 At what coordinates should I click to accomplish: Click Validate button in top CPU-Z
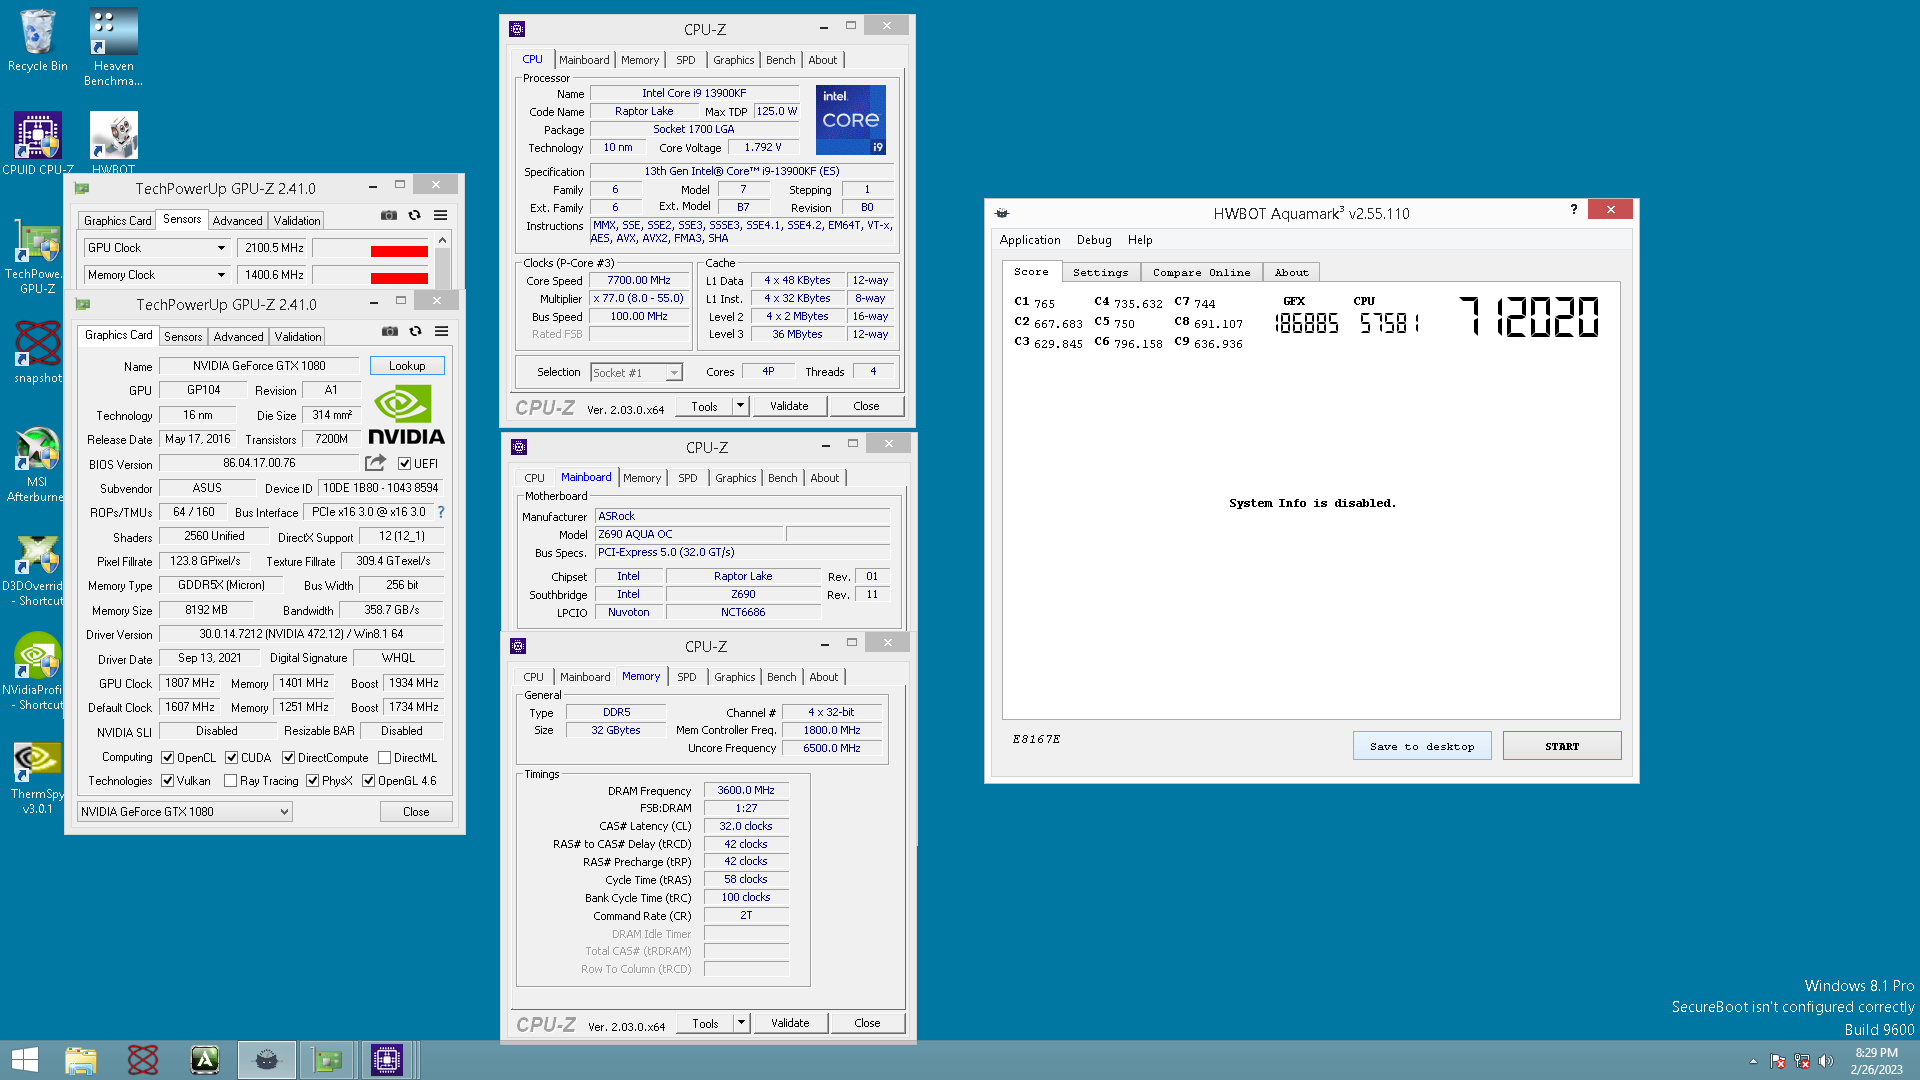789,406
